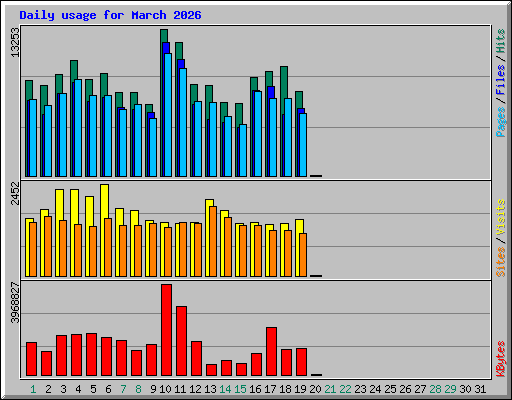
Task: Click day 25 on the x-axis
Action: pos(390,389)
